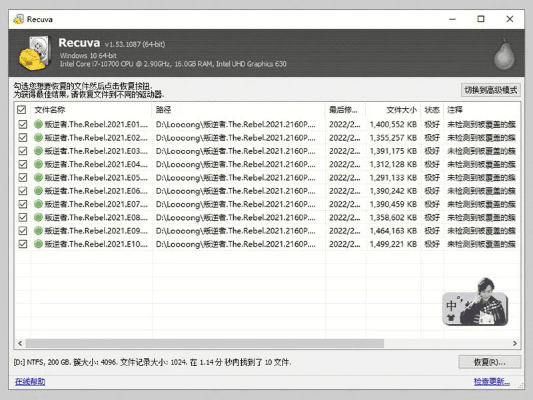Click the size cell 1,291,133 KB

pos(393,177)
